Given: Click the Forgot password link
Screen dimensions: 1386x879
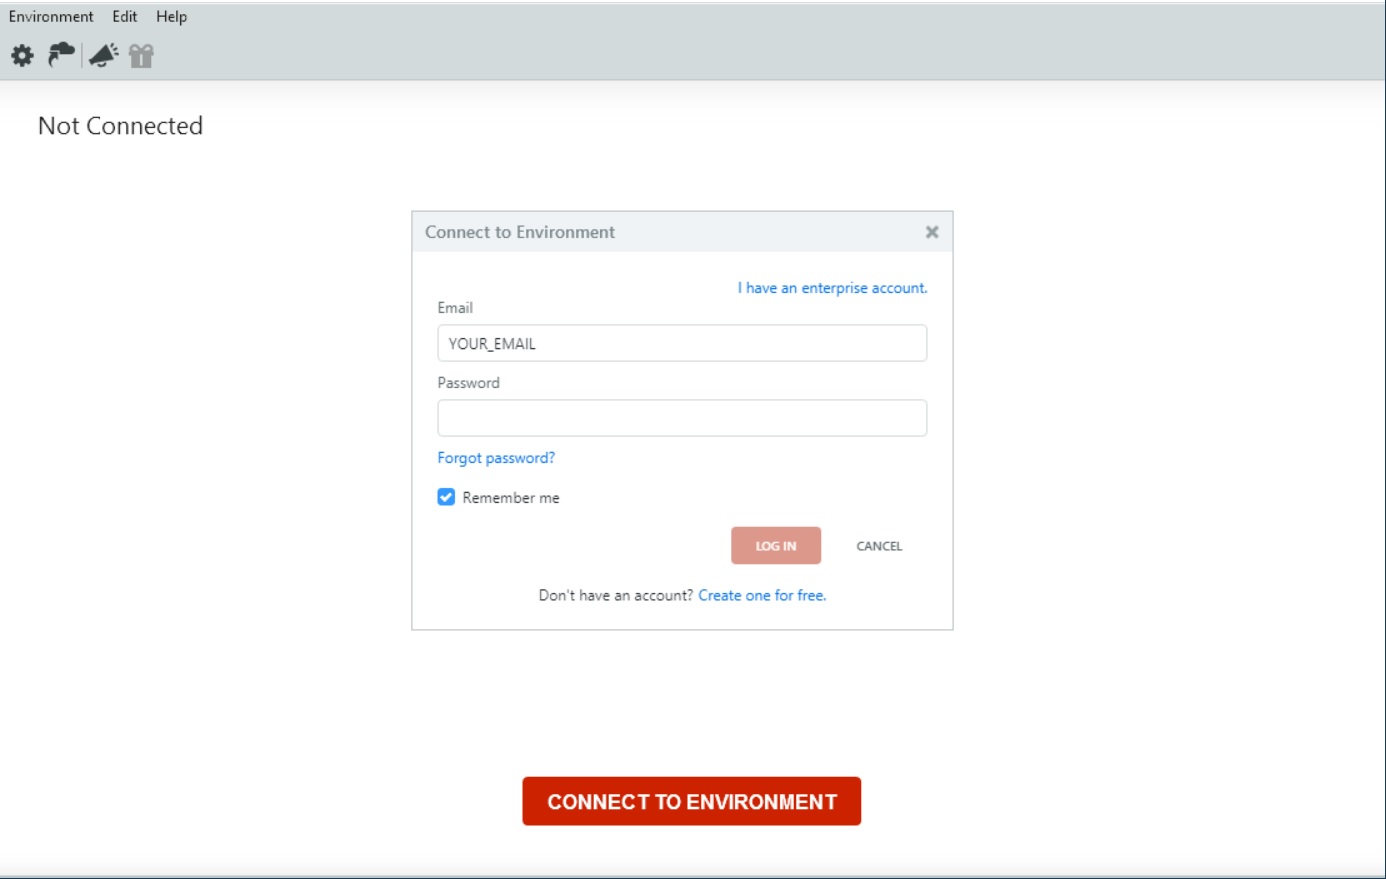Looking at the screenshot, I should click(x=496, y=458).
